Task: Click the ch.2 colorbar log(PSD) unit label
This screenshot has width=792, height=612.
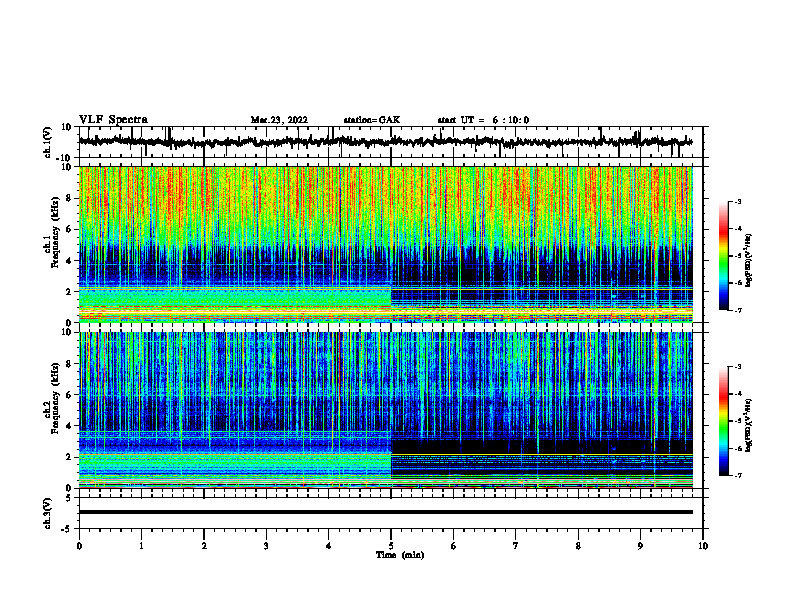Action: (749, 425)
